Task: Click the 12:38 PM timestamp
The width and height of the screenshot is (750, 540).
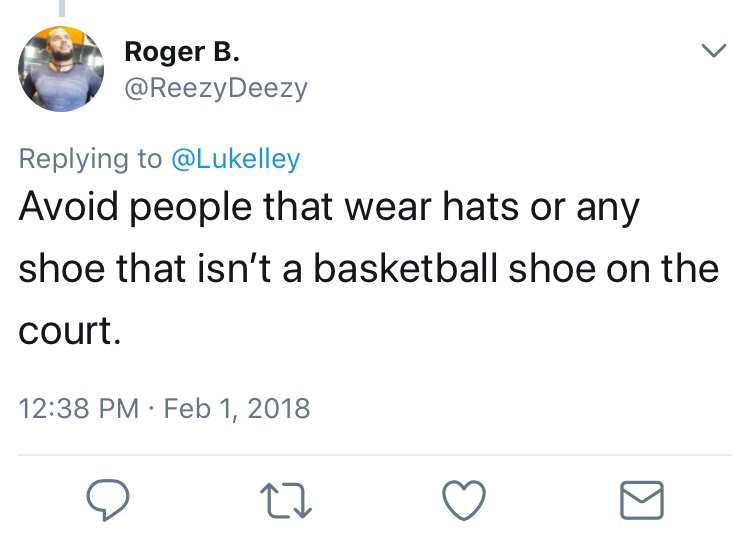Action: 78,408
